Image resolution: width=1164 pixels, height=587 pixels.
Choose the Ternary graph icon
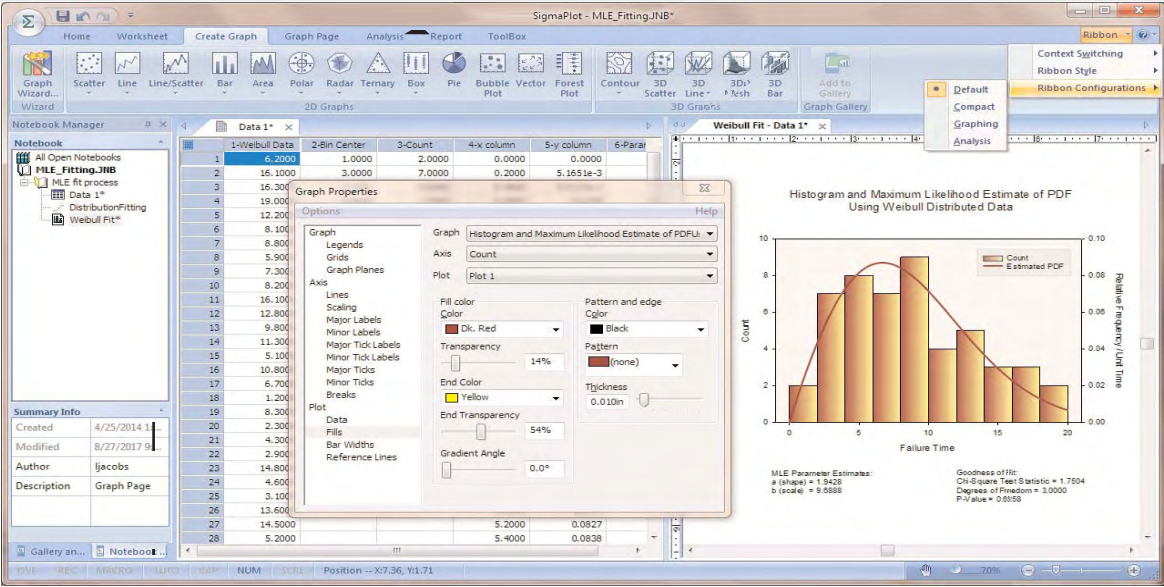377,68
